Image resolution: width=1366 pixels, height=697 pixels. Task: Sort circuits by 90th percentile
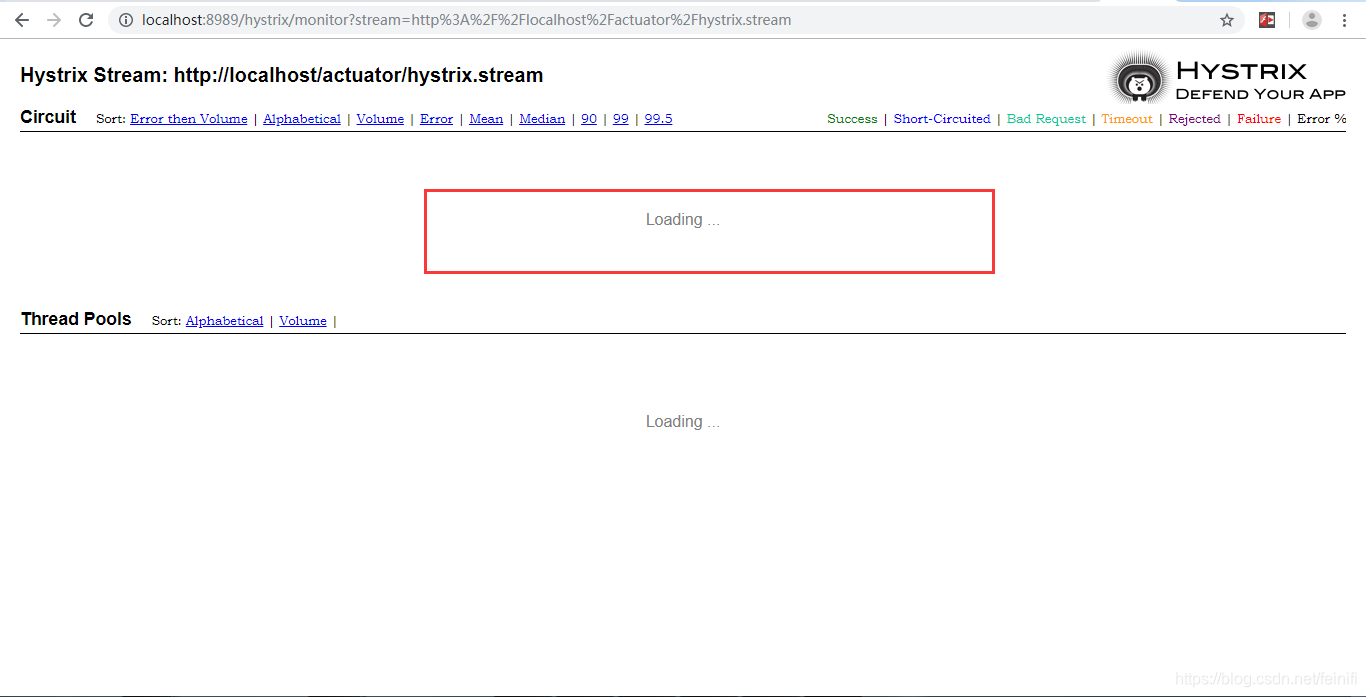click(589, 119)
